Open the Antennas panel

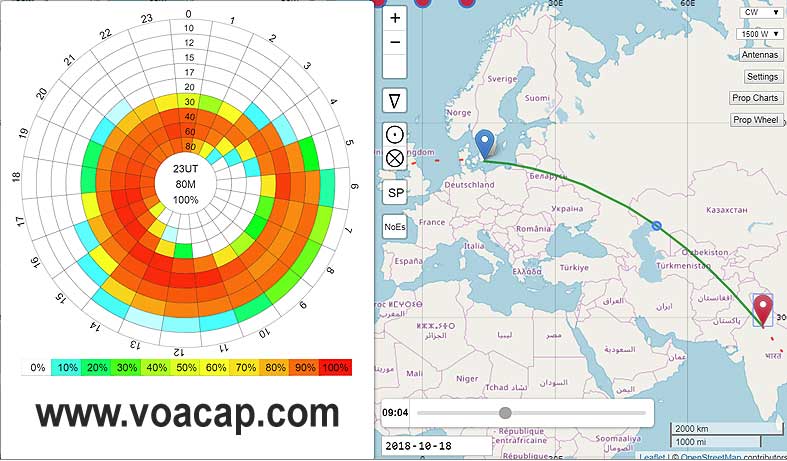[x=760, y=55]
